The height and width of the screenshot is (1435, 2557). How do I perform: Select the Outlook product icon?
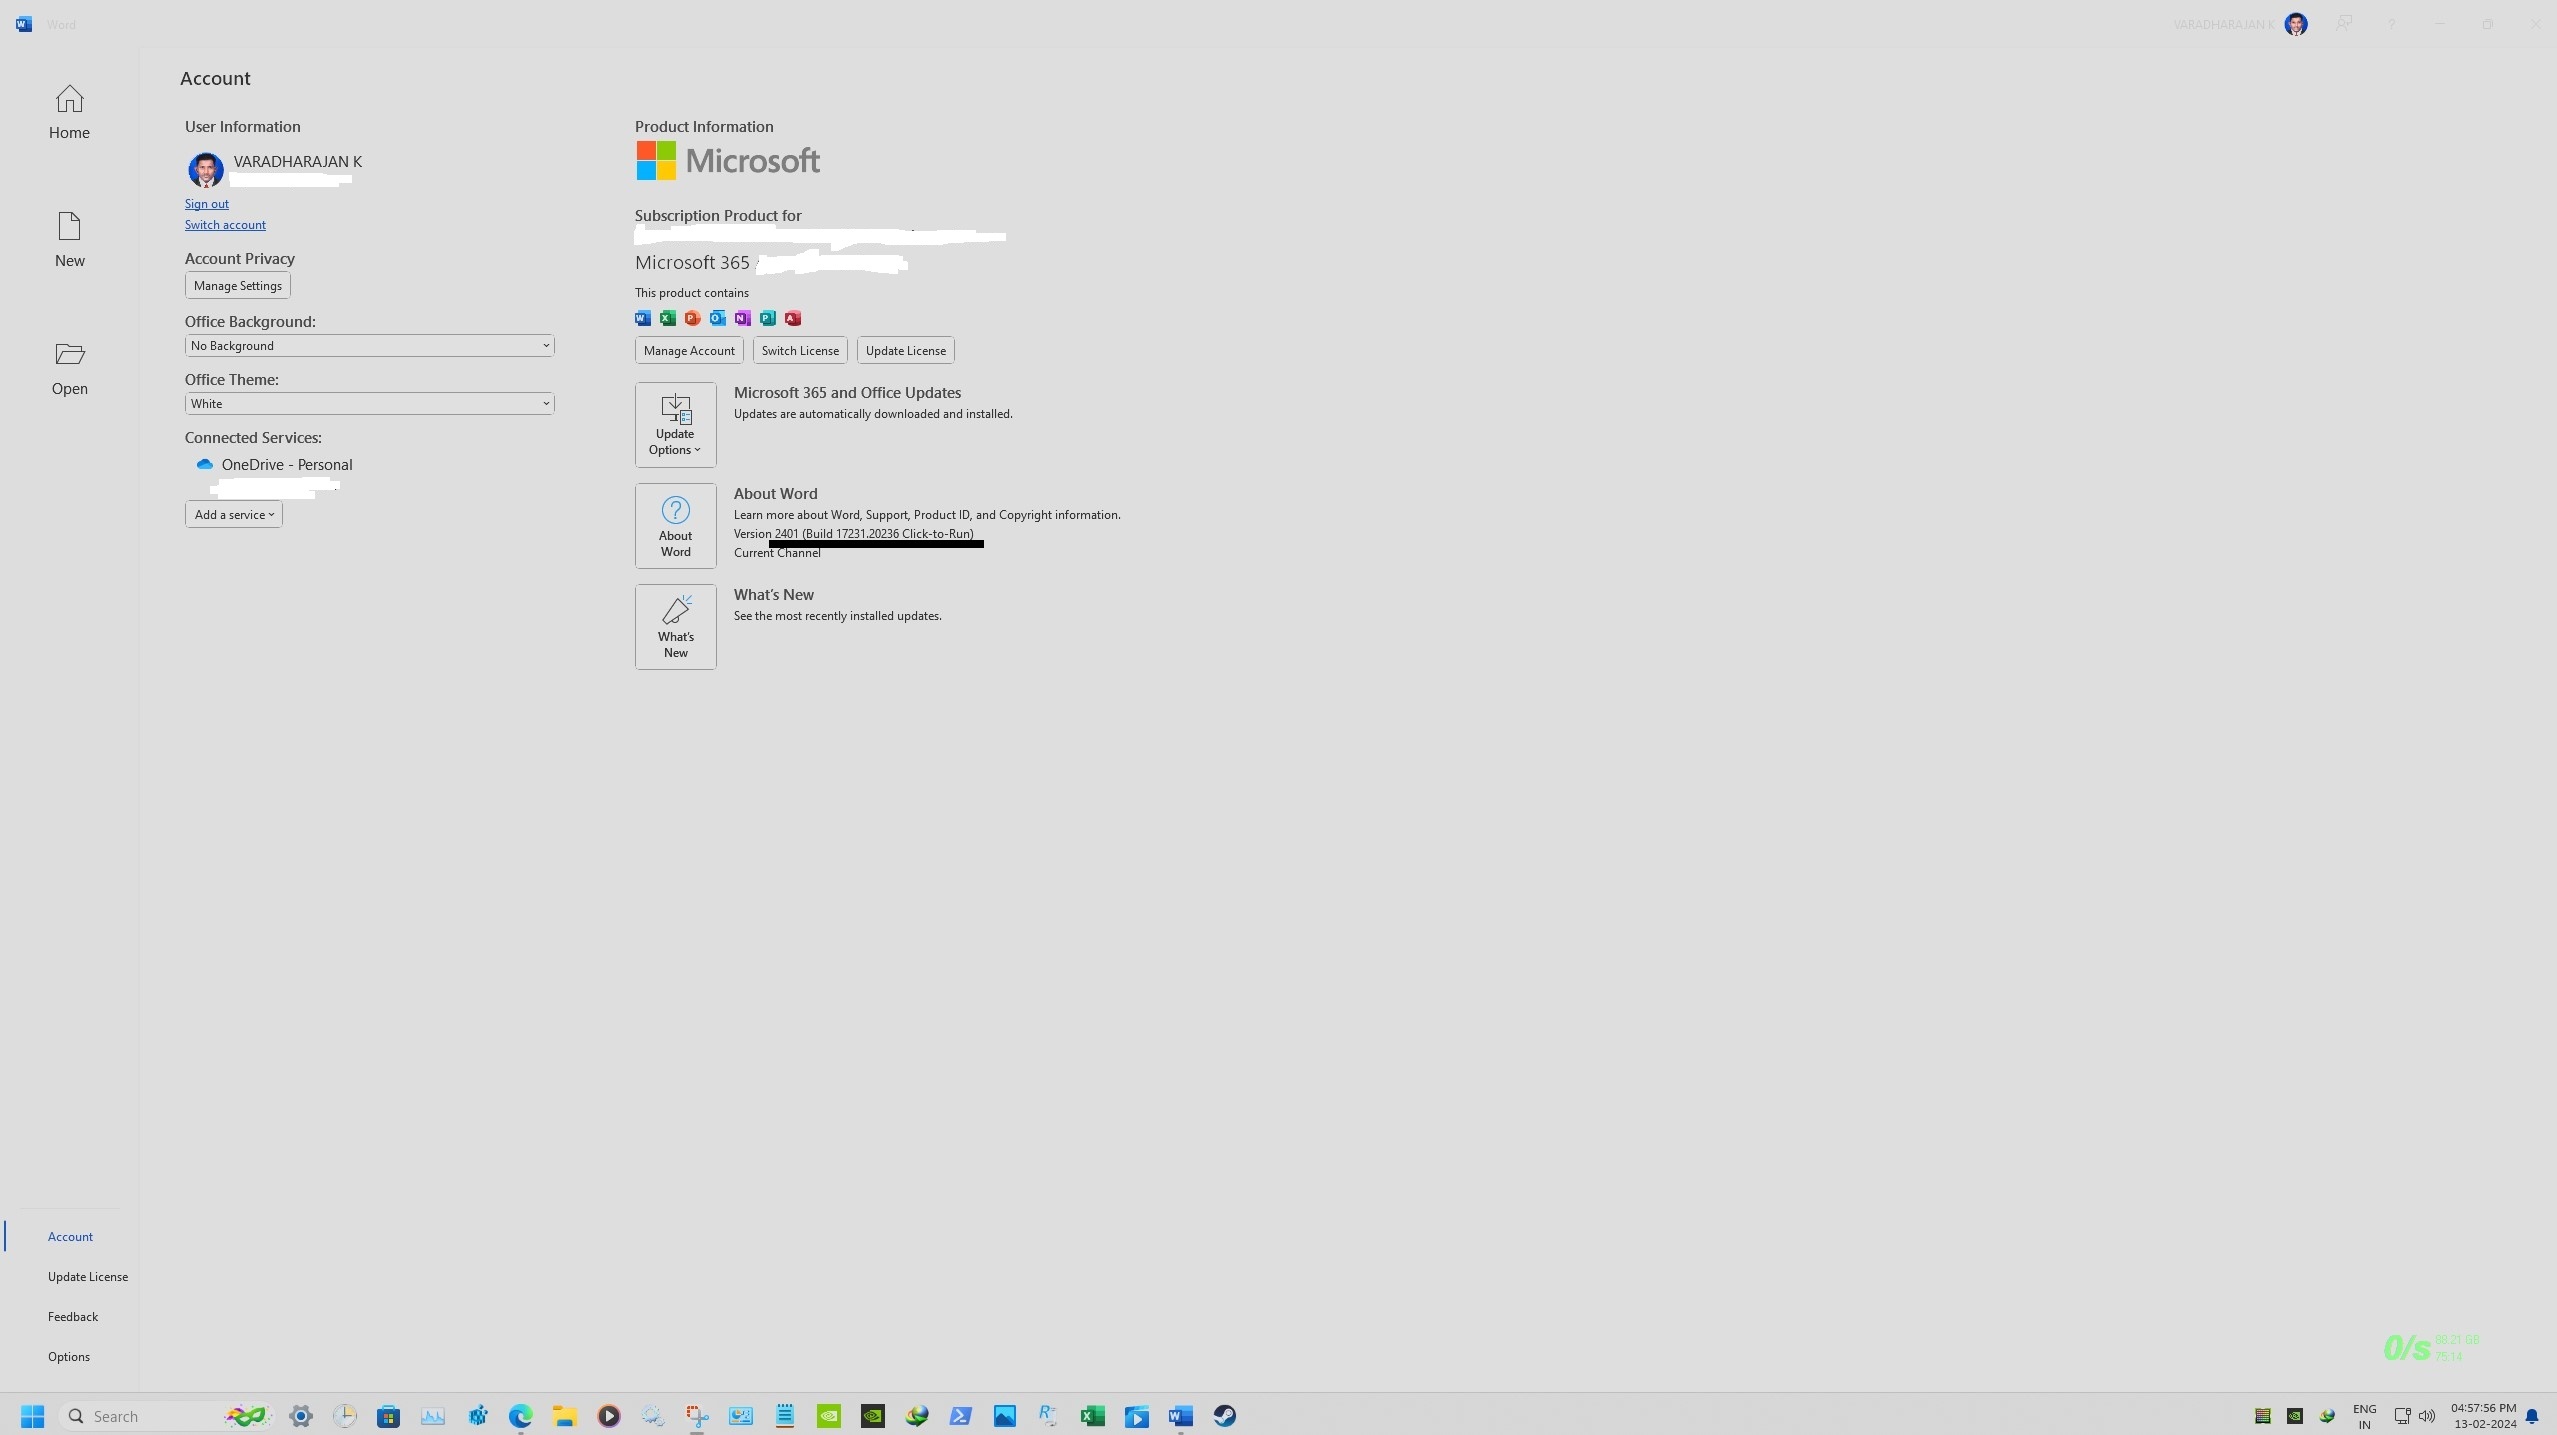(x=717, y=318)
